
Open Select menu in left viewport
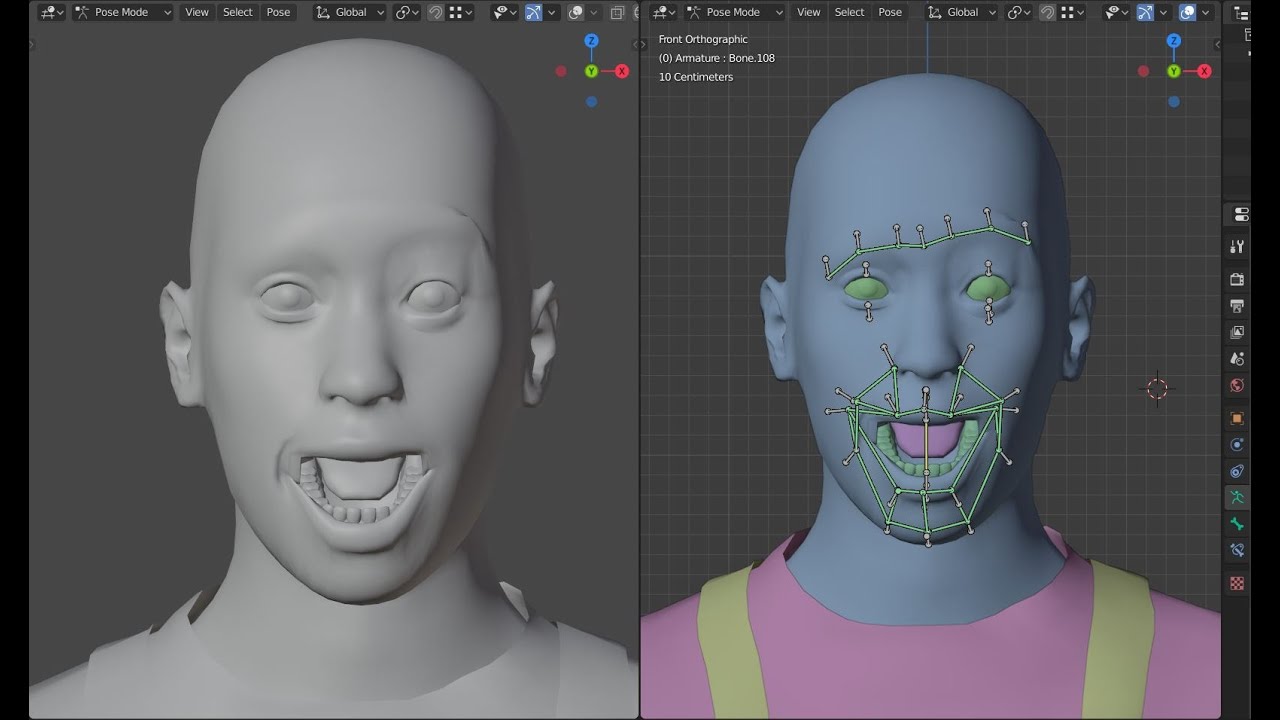(238, 12)
